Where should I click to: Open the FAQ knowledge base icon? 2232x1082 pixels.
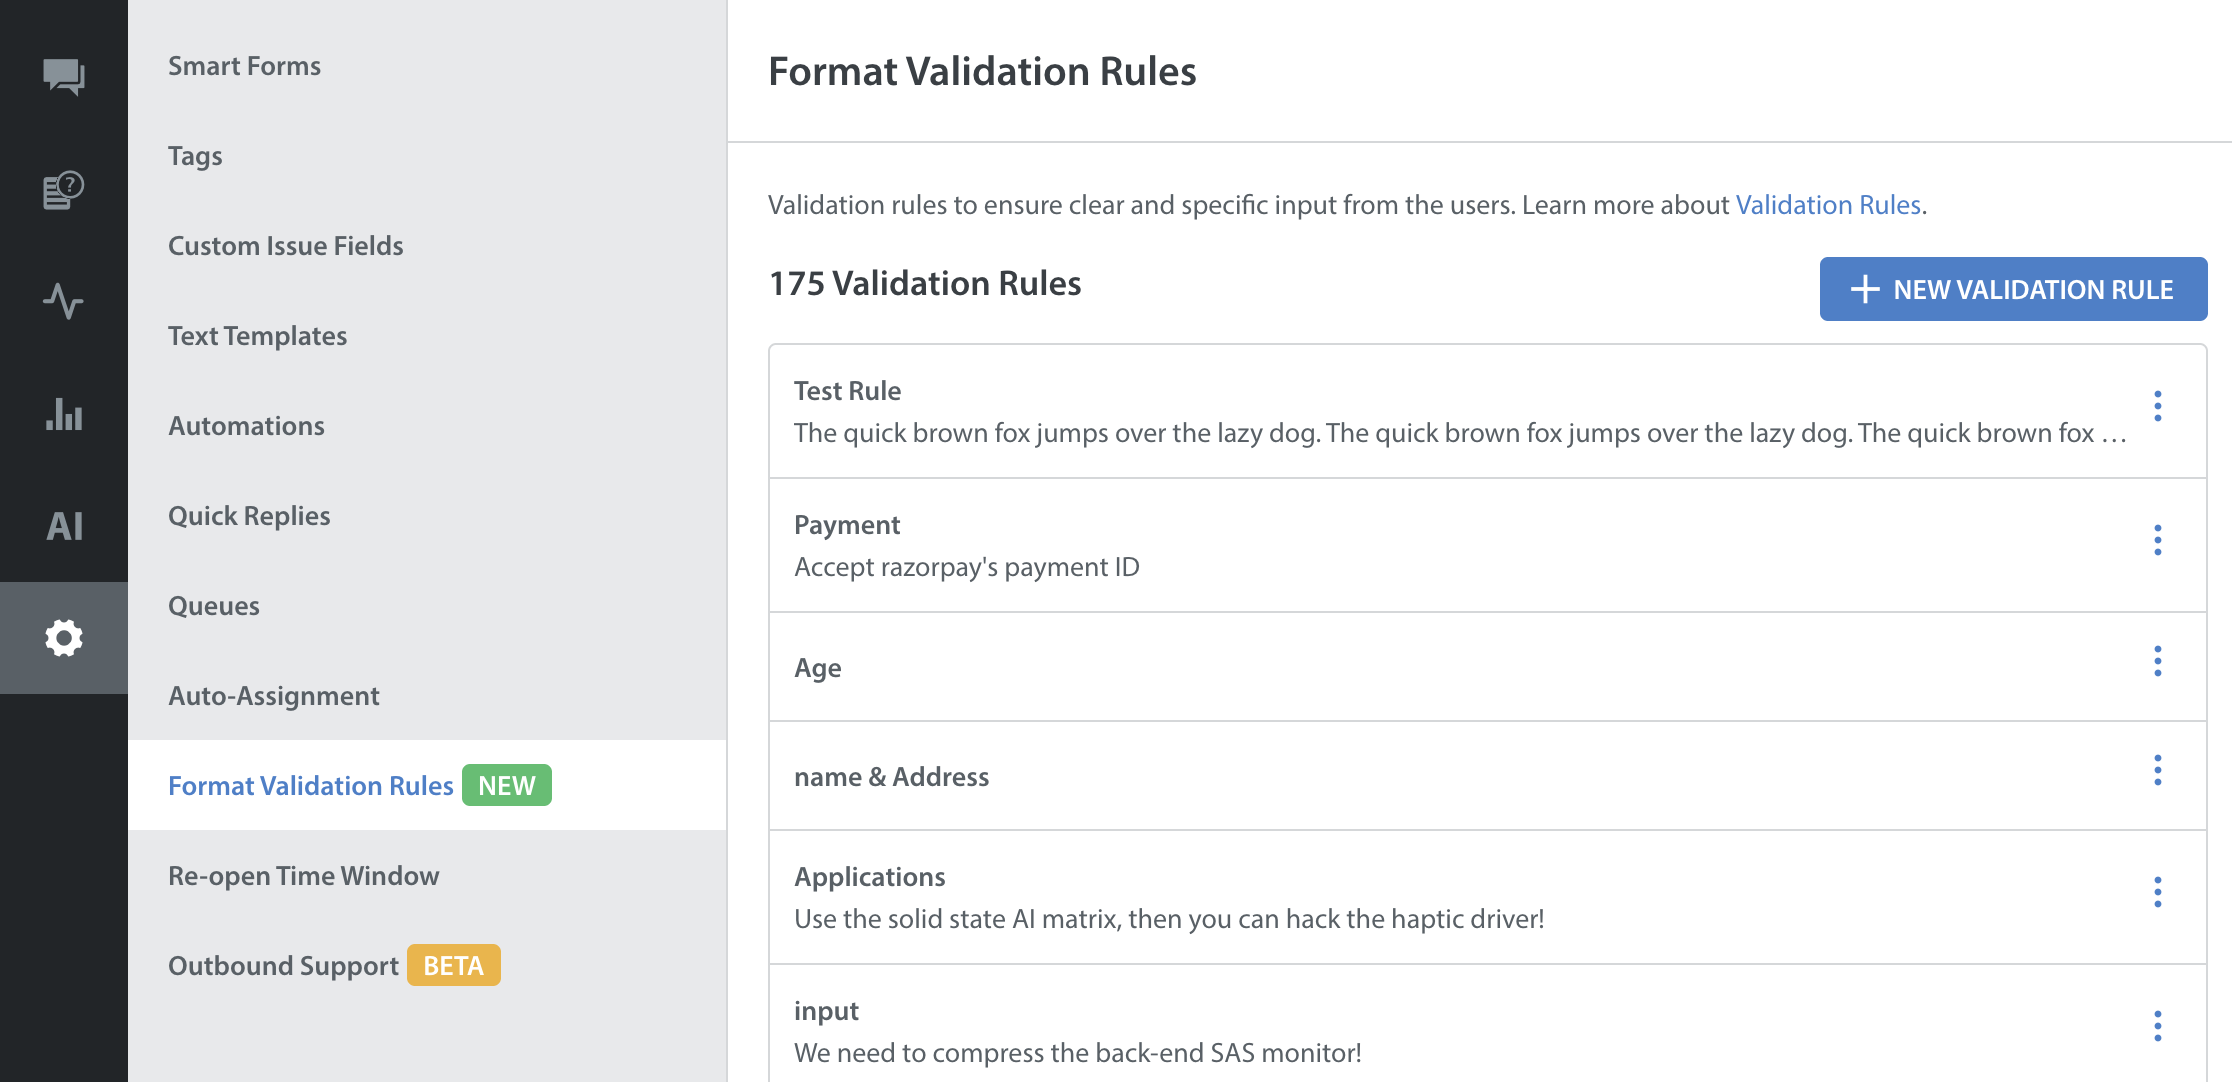pyautogui.click(x=64, y=190)
